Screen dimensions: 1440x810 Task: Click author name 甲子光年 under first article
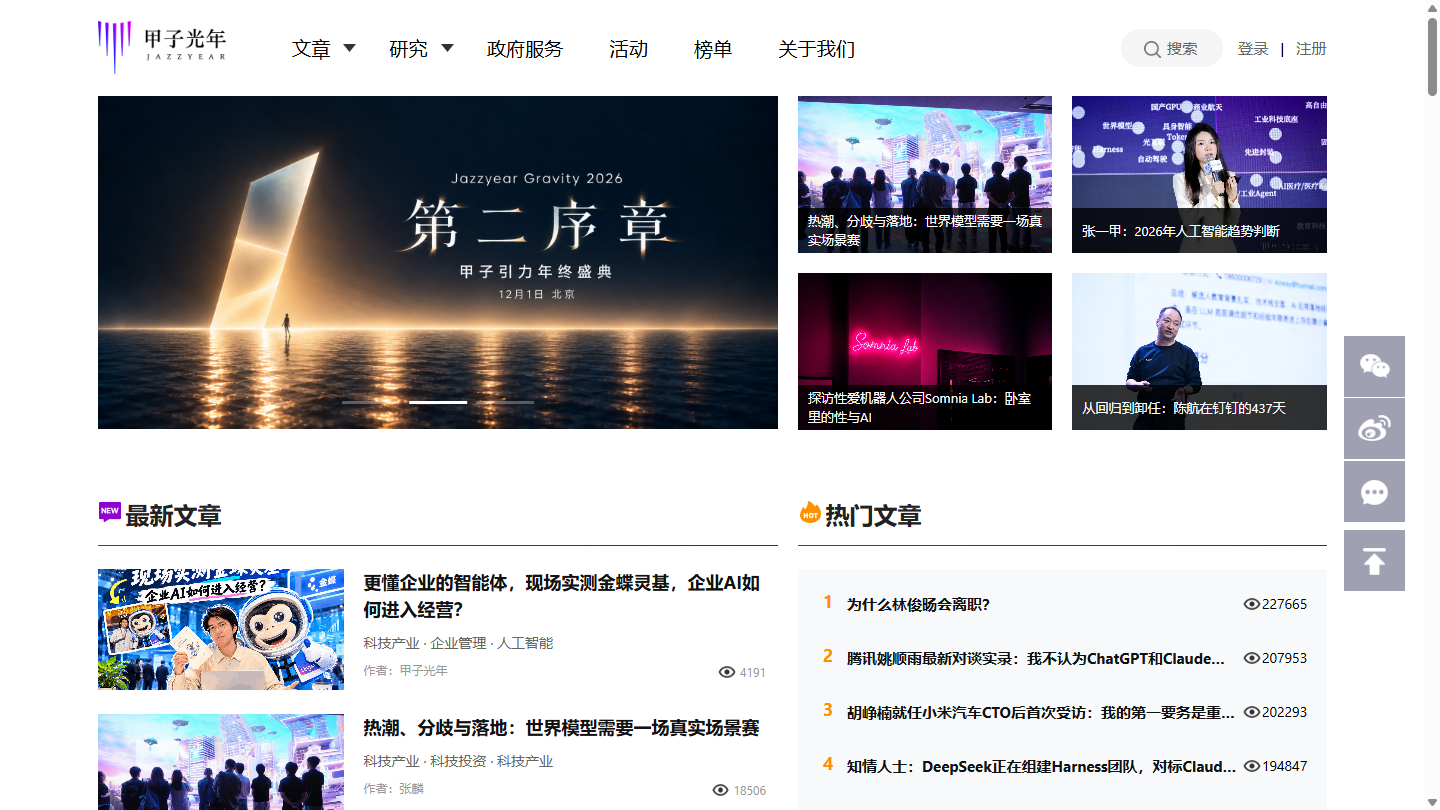click(423, 670)
